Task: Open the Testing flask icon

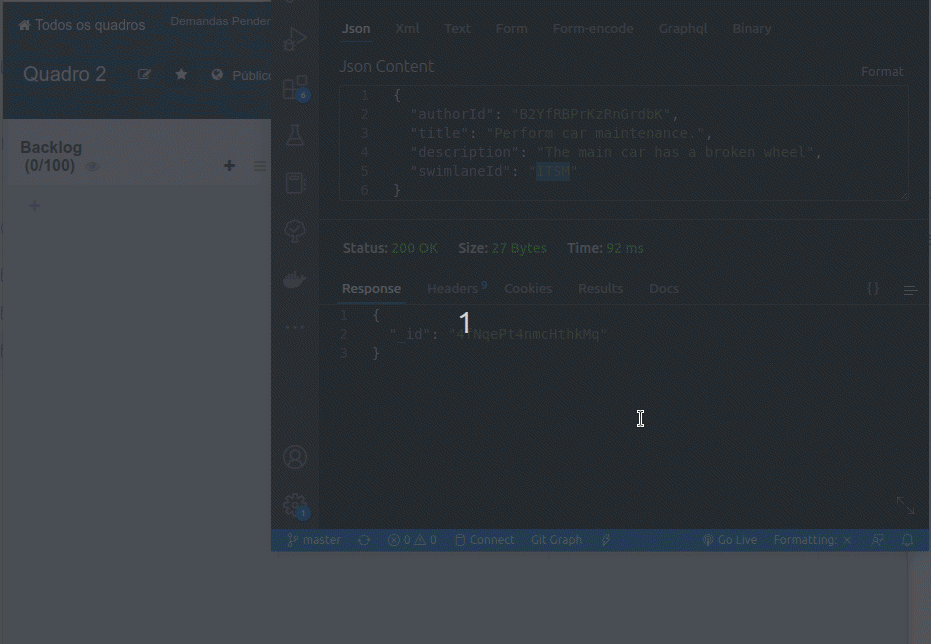Action: coord(295,135)
